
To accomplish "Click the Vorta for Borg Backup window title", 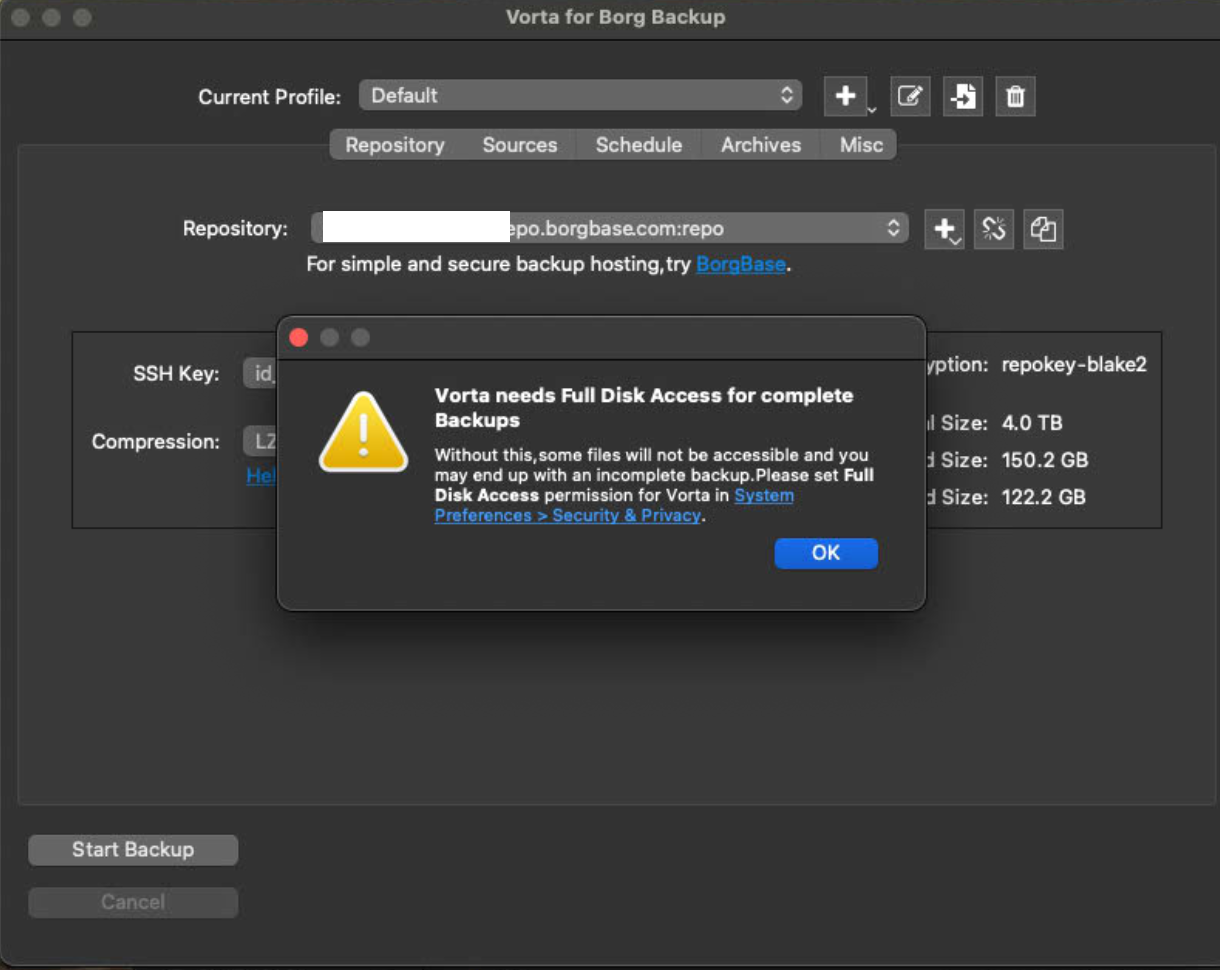I will pos(615,17).
